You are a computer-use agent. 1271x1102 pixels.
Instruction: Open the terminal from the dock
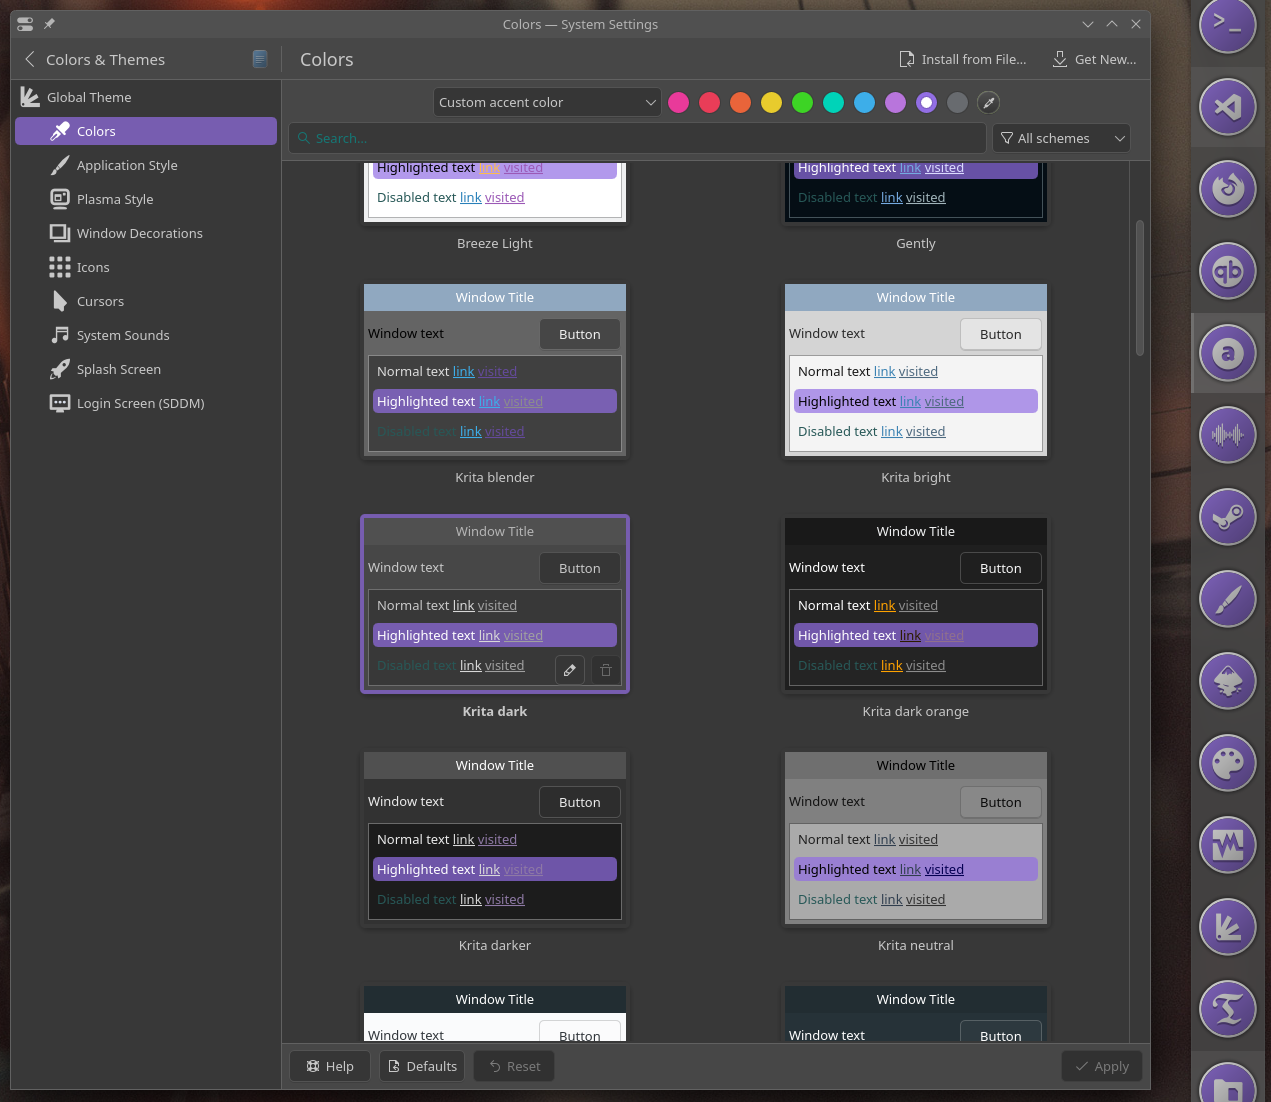pyautogui.click(x=1227, y=27)
